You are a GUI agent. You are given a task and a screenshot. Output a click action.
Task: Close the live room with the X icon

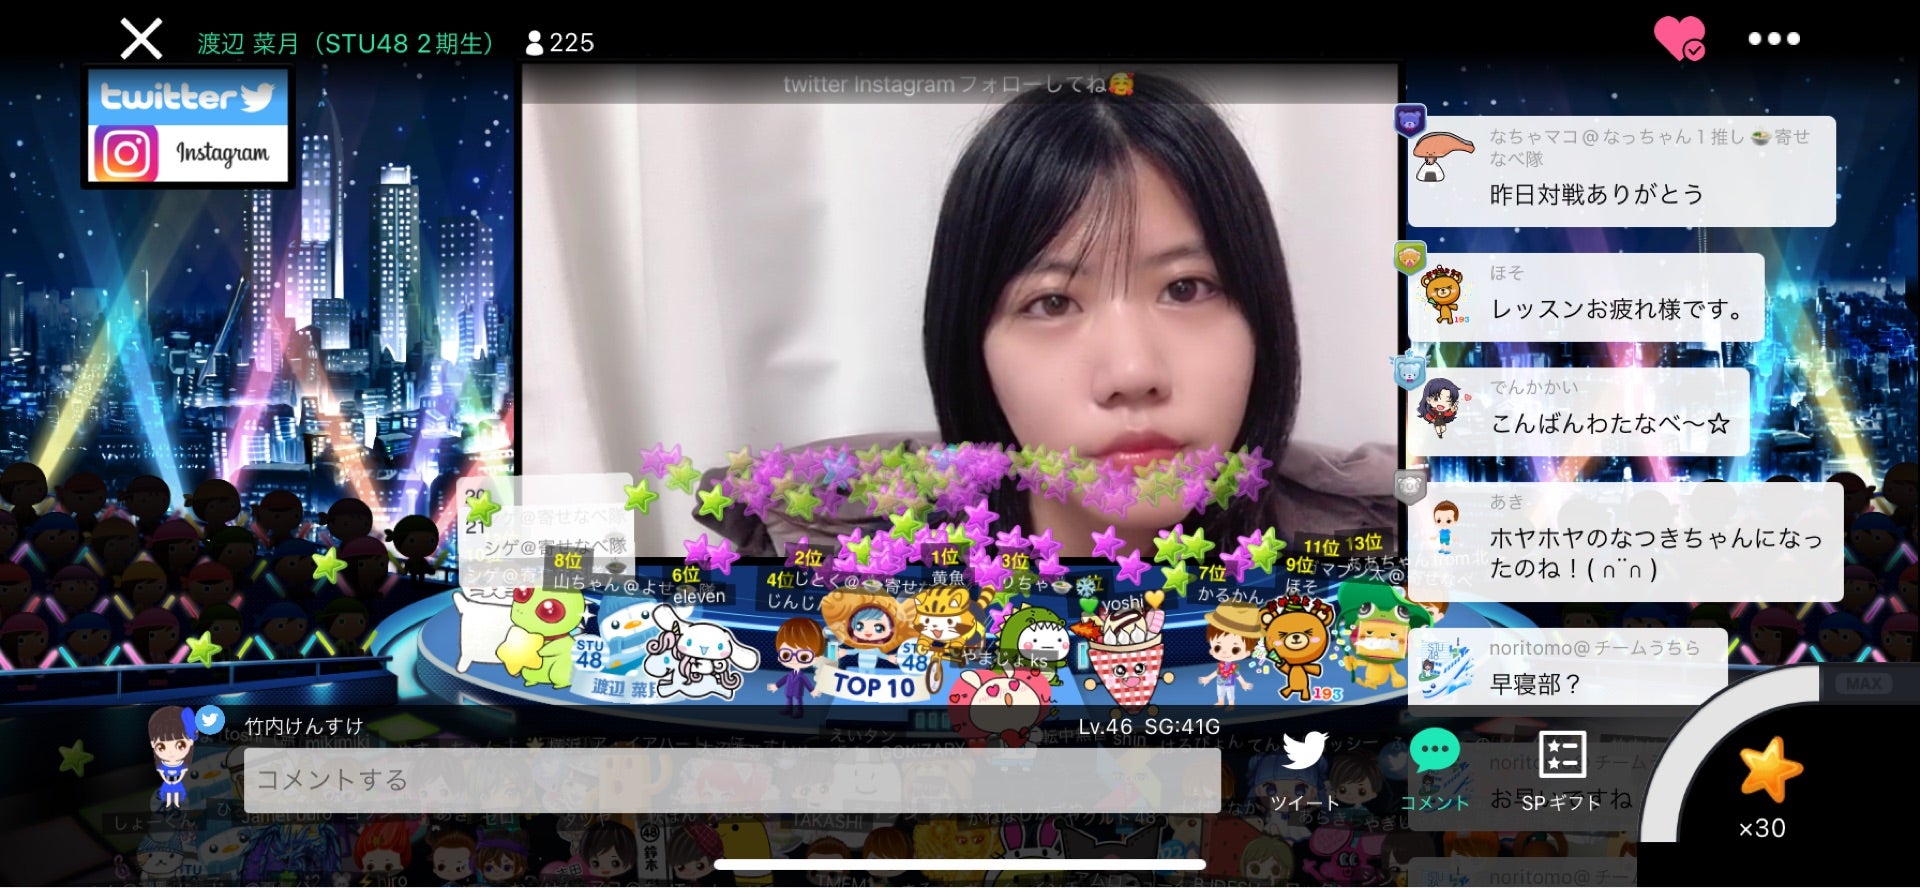(x=141, y=40)
